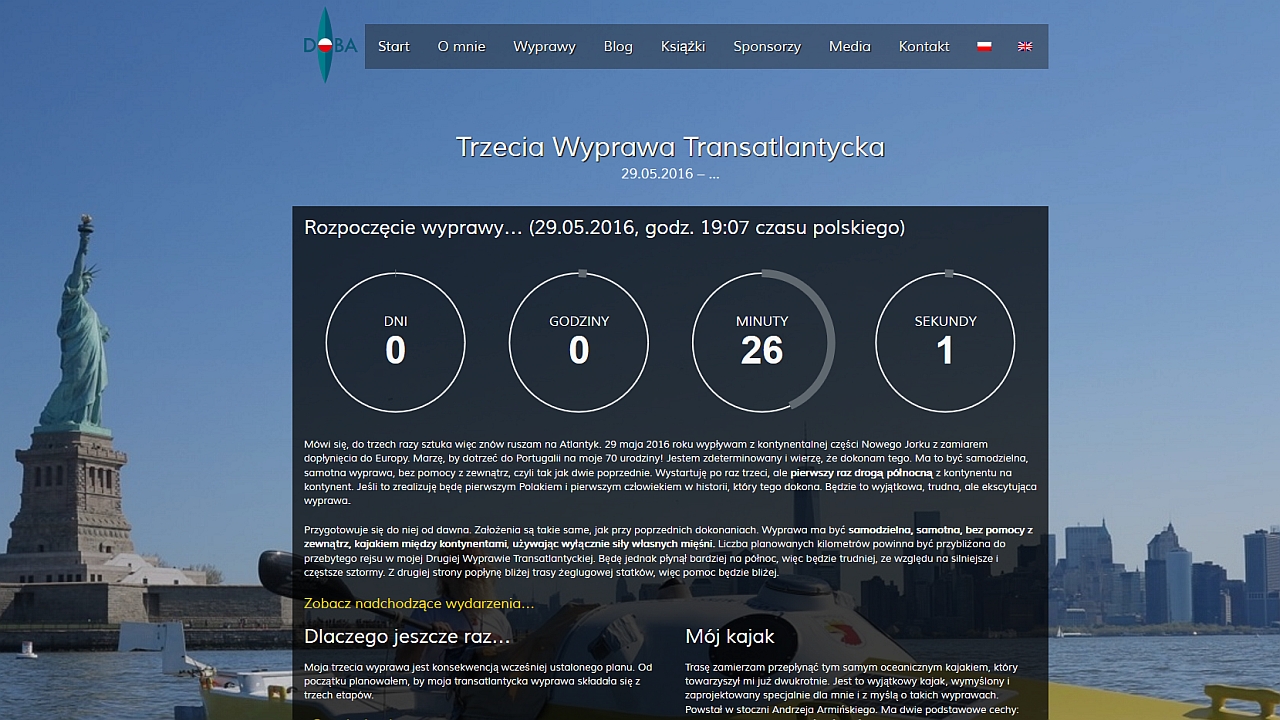
Task: Open the Media section
Action: pos(850,46)
